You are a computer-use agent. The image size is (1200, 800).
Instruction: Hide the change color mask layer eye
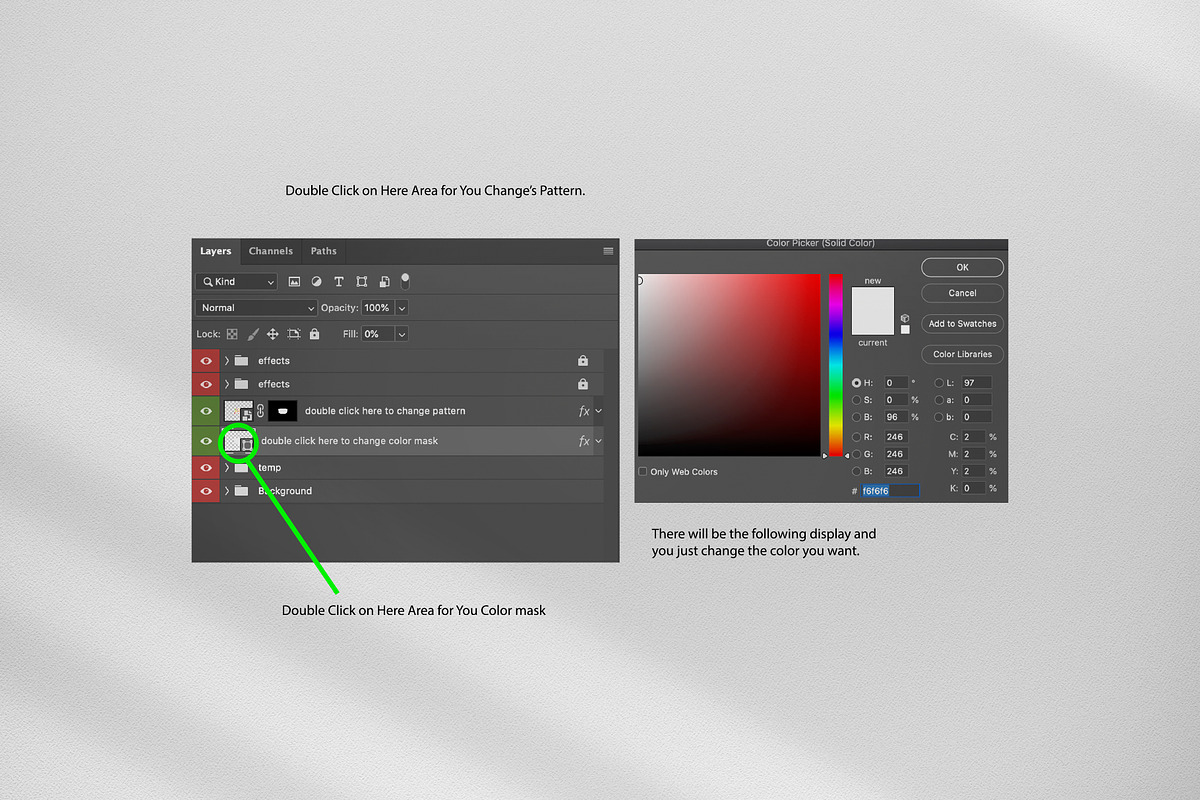206,441
